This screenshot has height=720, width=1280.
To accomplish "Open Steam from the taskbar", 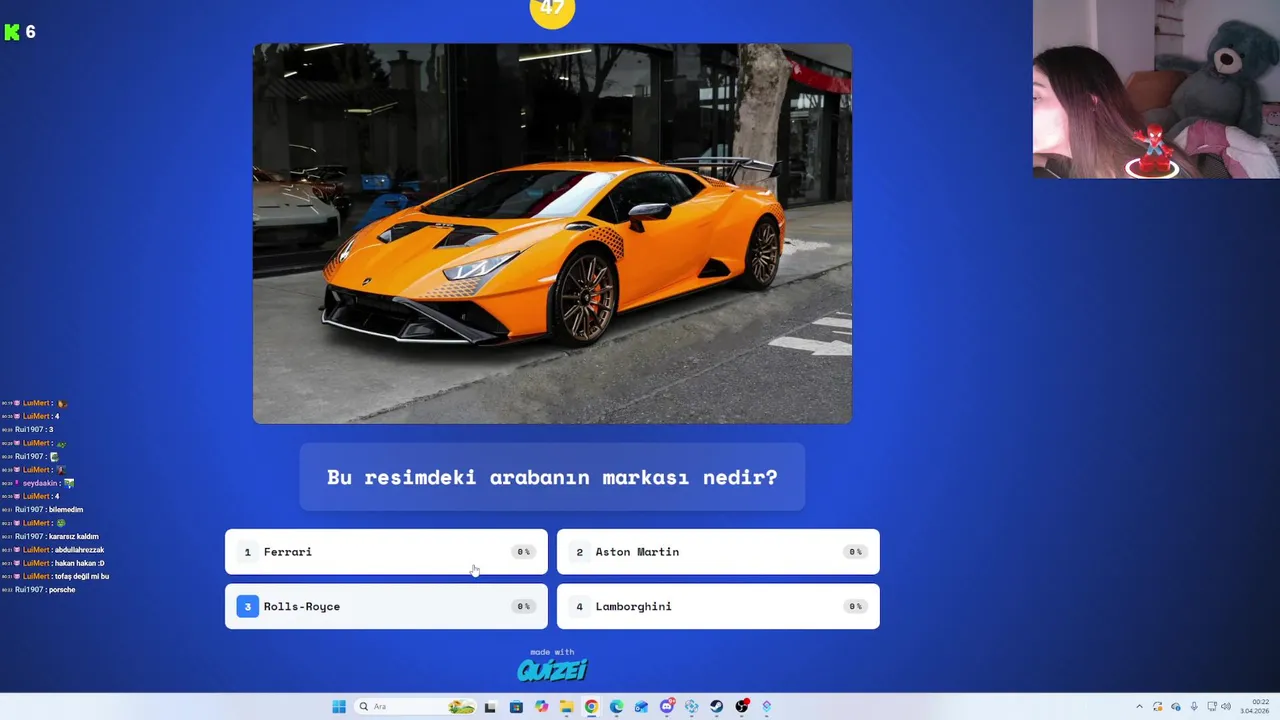I will coord(717,706).
